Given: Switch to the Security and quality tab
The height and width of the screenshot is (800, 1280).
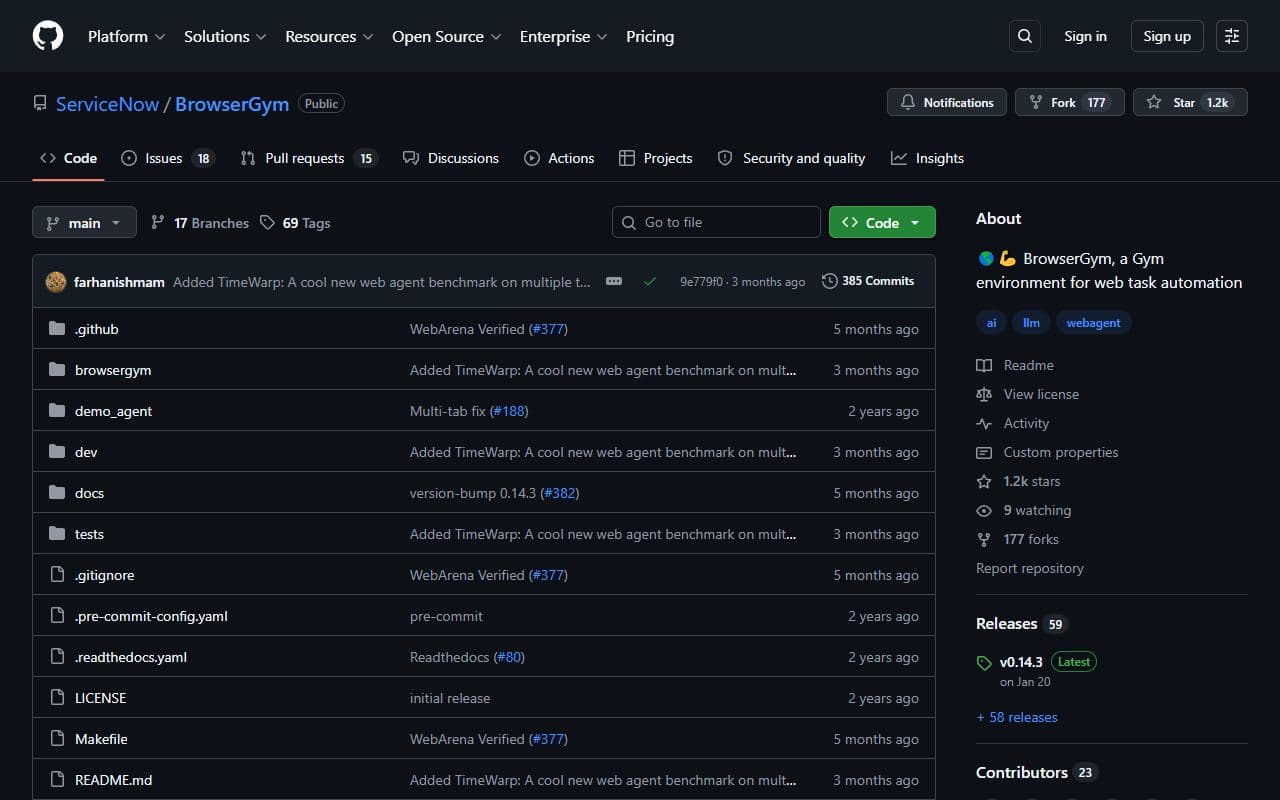Looking at the screenshot, I should pos(791,158).
